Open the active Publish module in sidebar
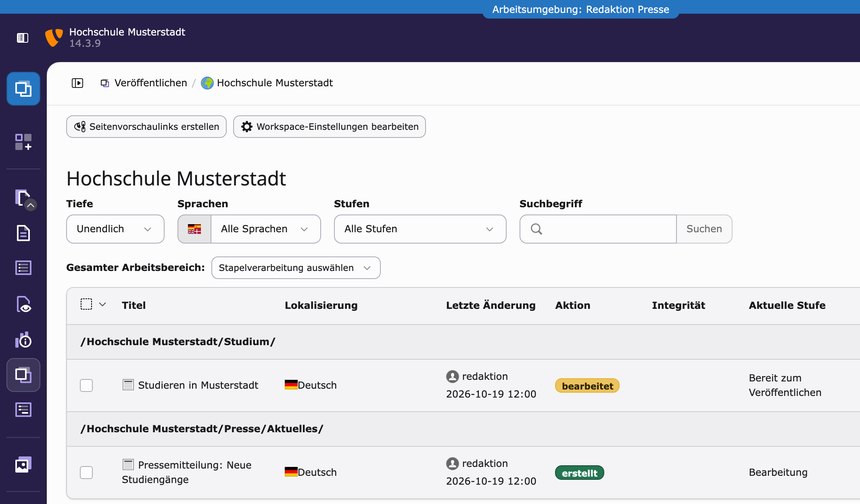Viewport: 860px width, 504px height. click(23, 375)
